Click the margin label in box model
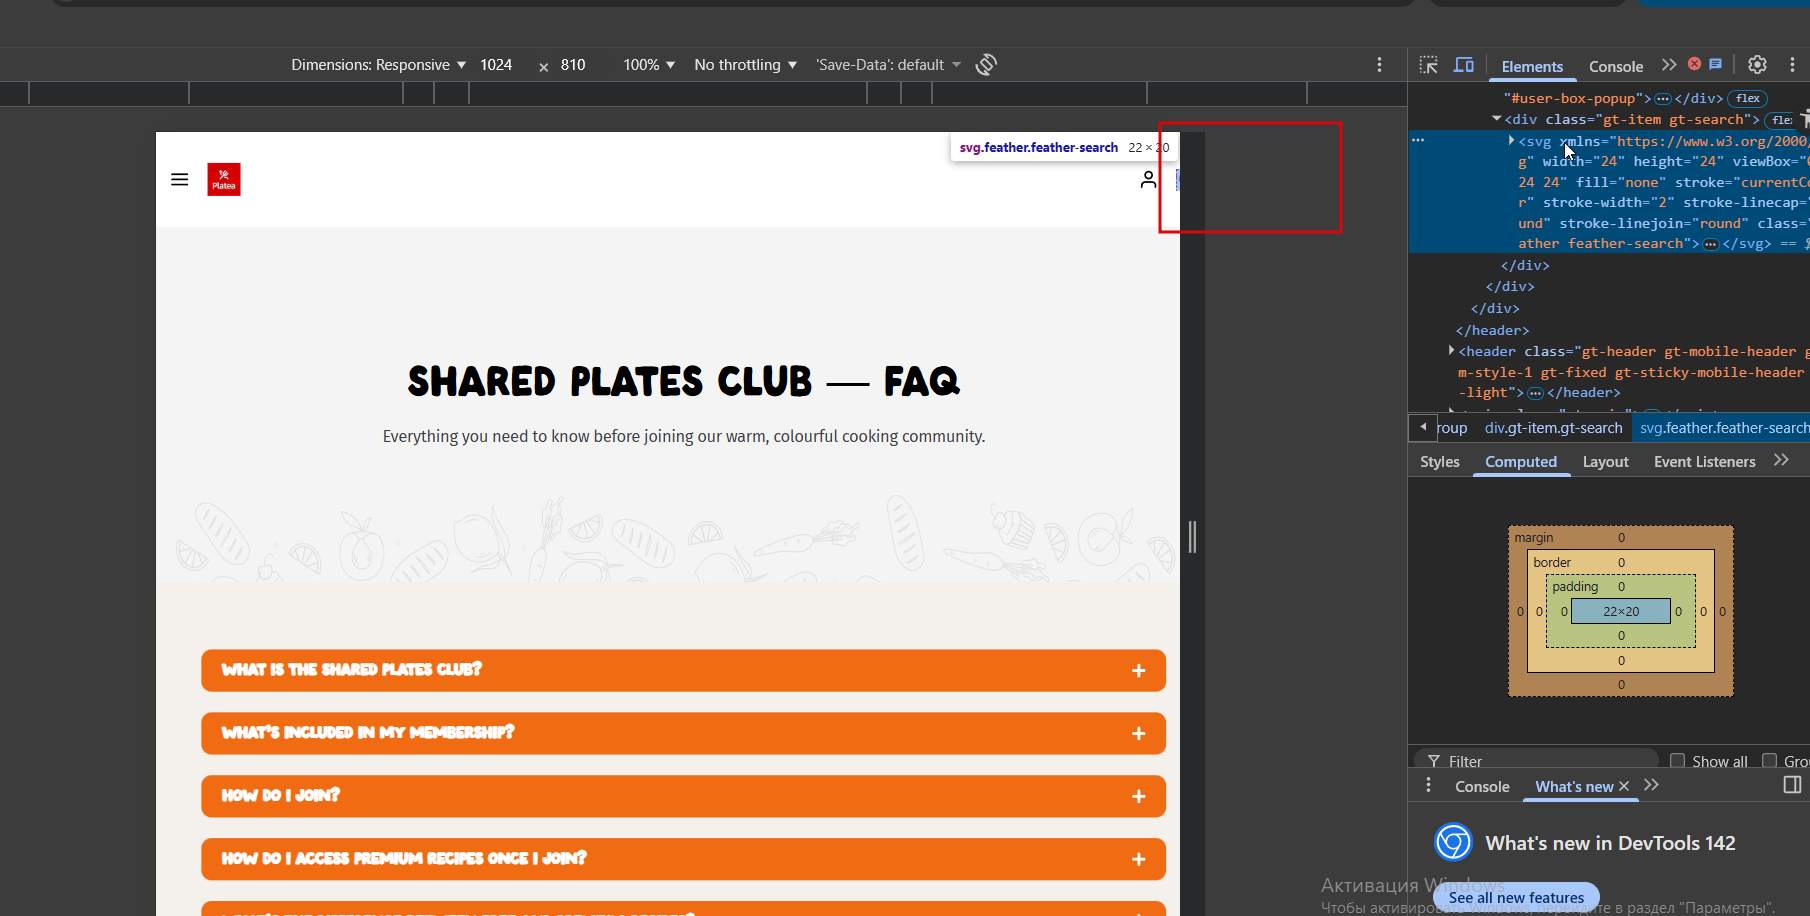Image resolution: width=1810 pixels, height=916 pixels. (x=1534, y=537)
